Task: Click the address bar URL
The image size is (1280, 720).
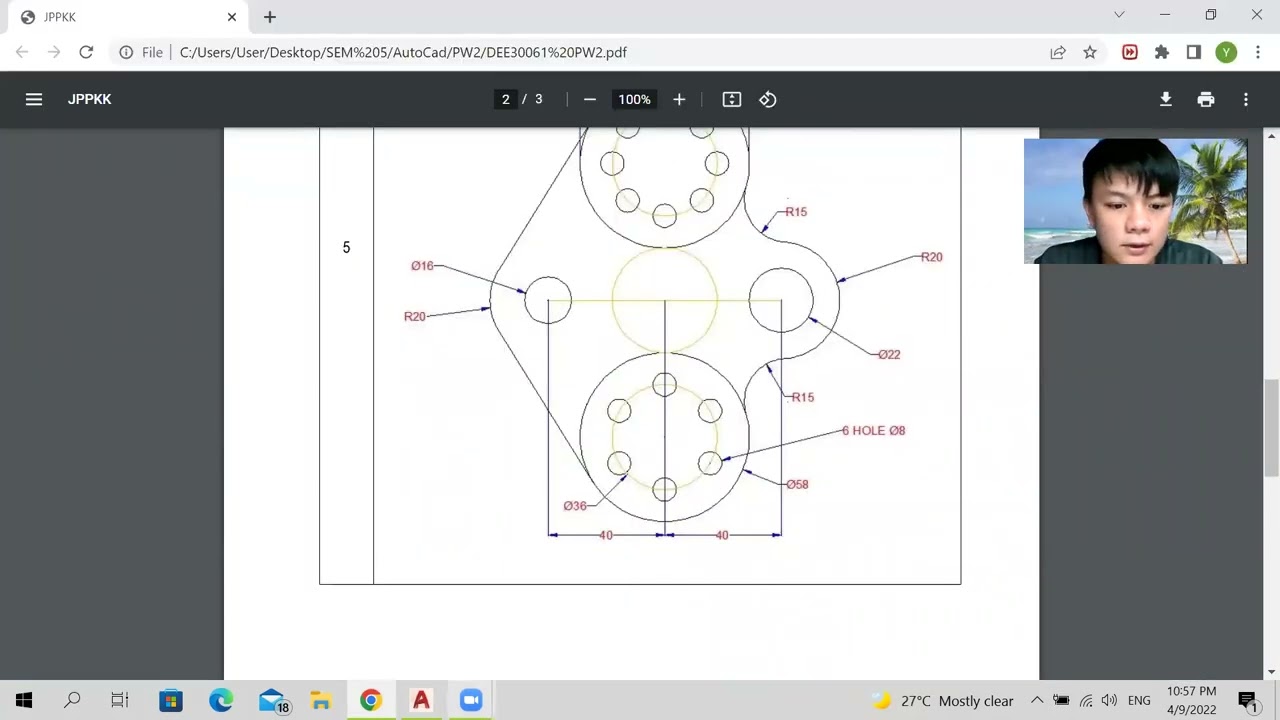Action: (x=403, y=52)
